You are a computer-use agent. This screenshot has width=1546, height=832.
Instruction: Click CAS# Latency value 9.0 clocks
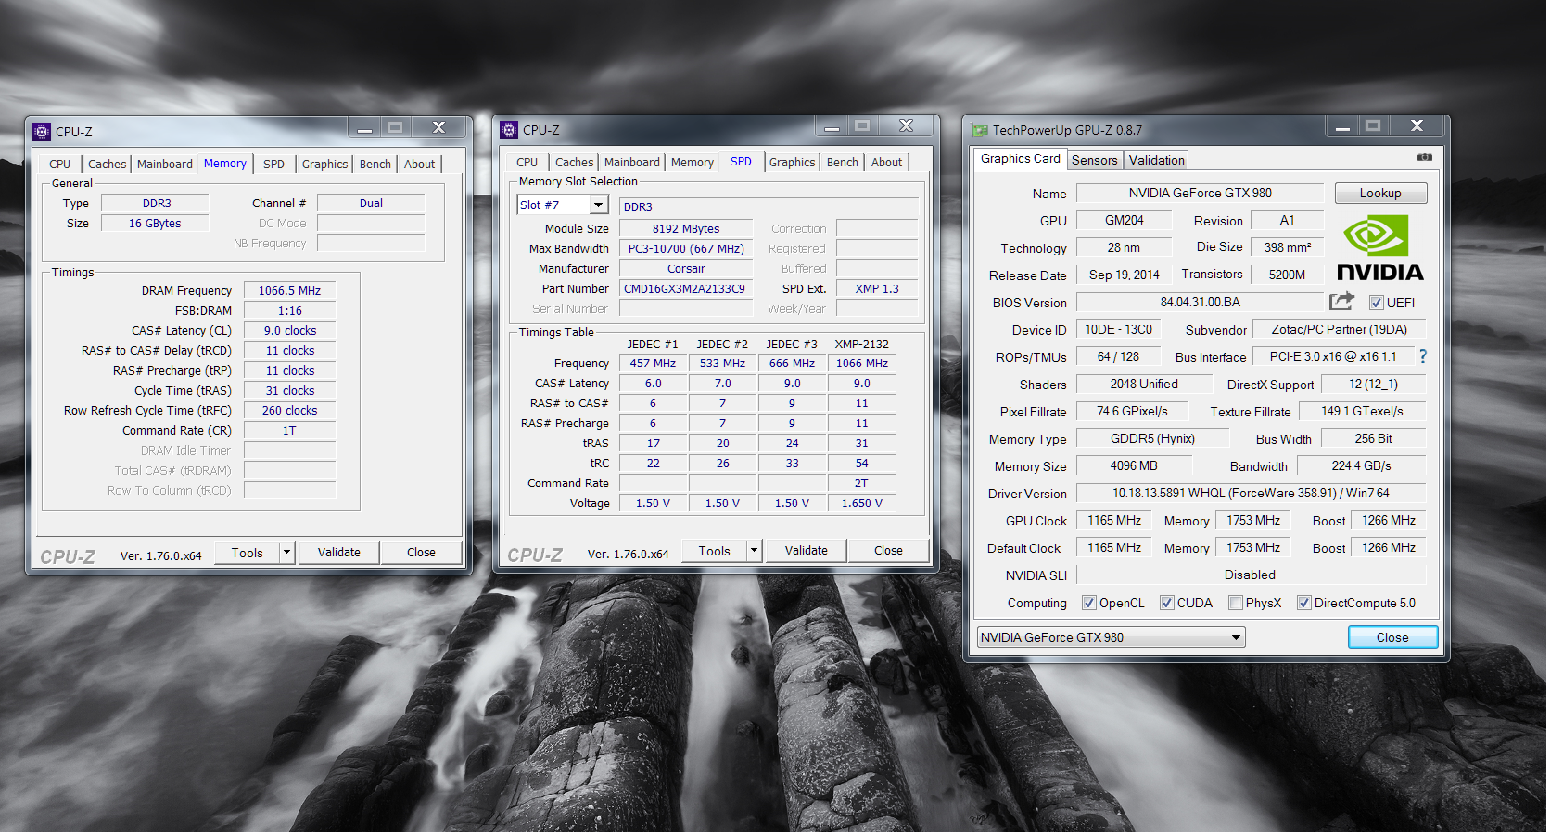290,331
